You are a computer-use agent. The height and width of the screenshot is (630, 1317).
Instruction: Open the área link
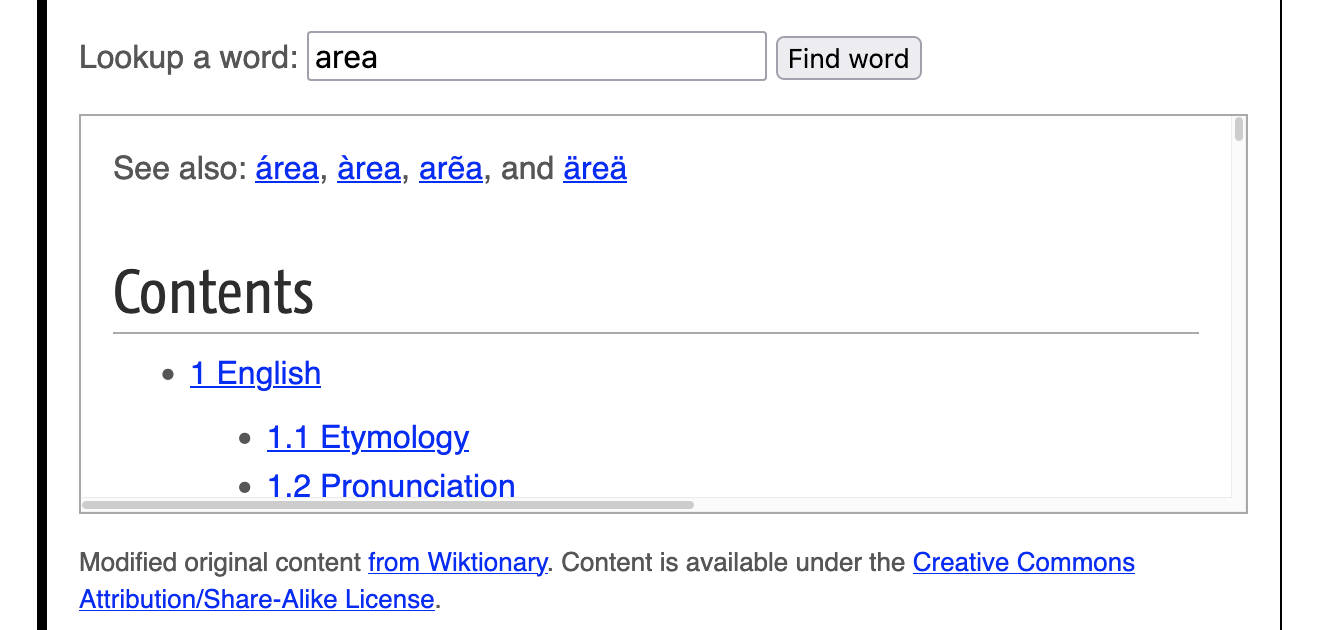coord(287,168)
